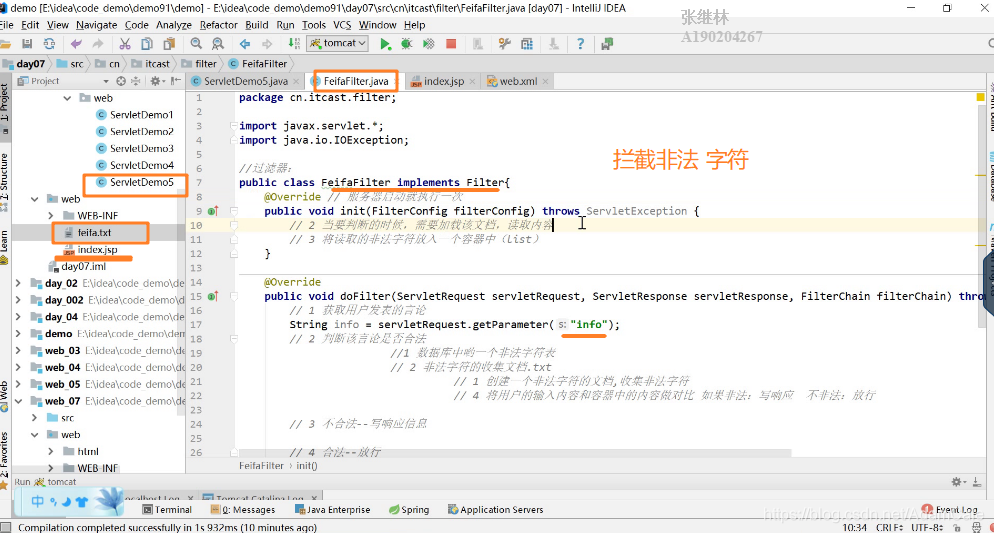Click the Save All toolbar icon
This screenshot has width=994, height=533.
point(27,44)
